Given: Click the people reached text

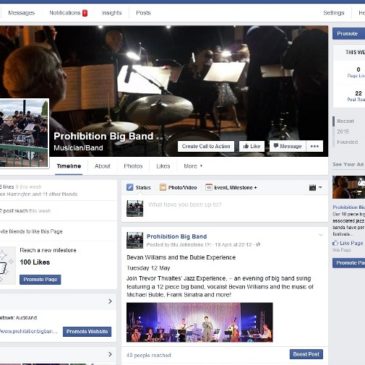Looking at the screenshot, I should pos(149,355).
